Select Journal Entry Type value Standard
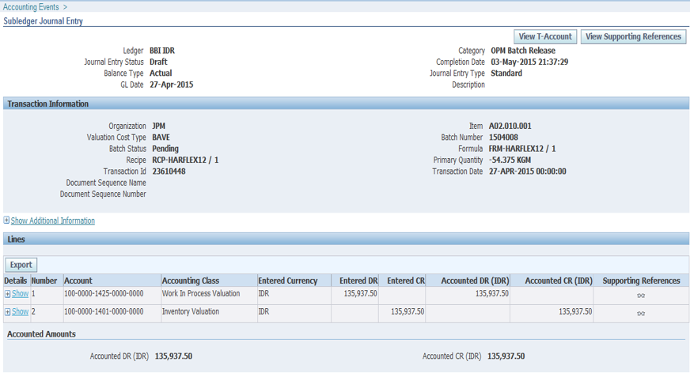The width and height of the screenshot is (690, 373). click(506, 73)
